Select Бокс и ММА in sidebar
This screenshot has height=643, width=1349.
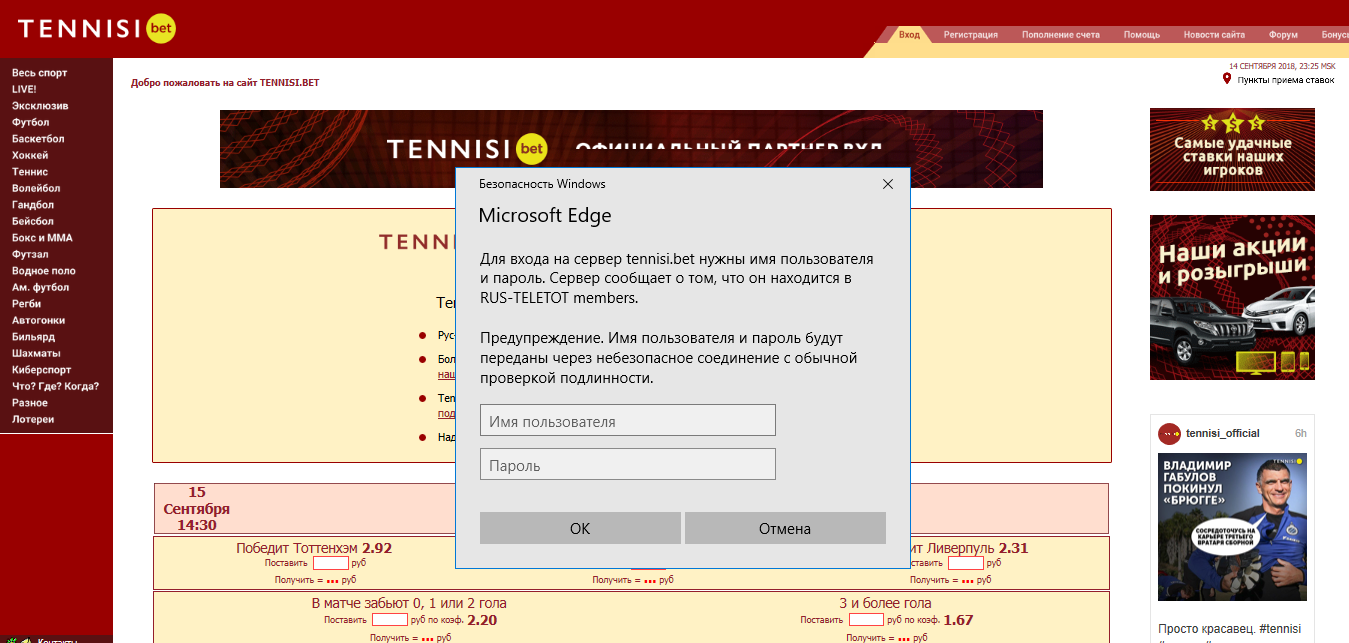pos(42,238)
